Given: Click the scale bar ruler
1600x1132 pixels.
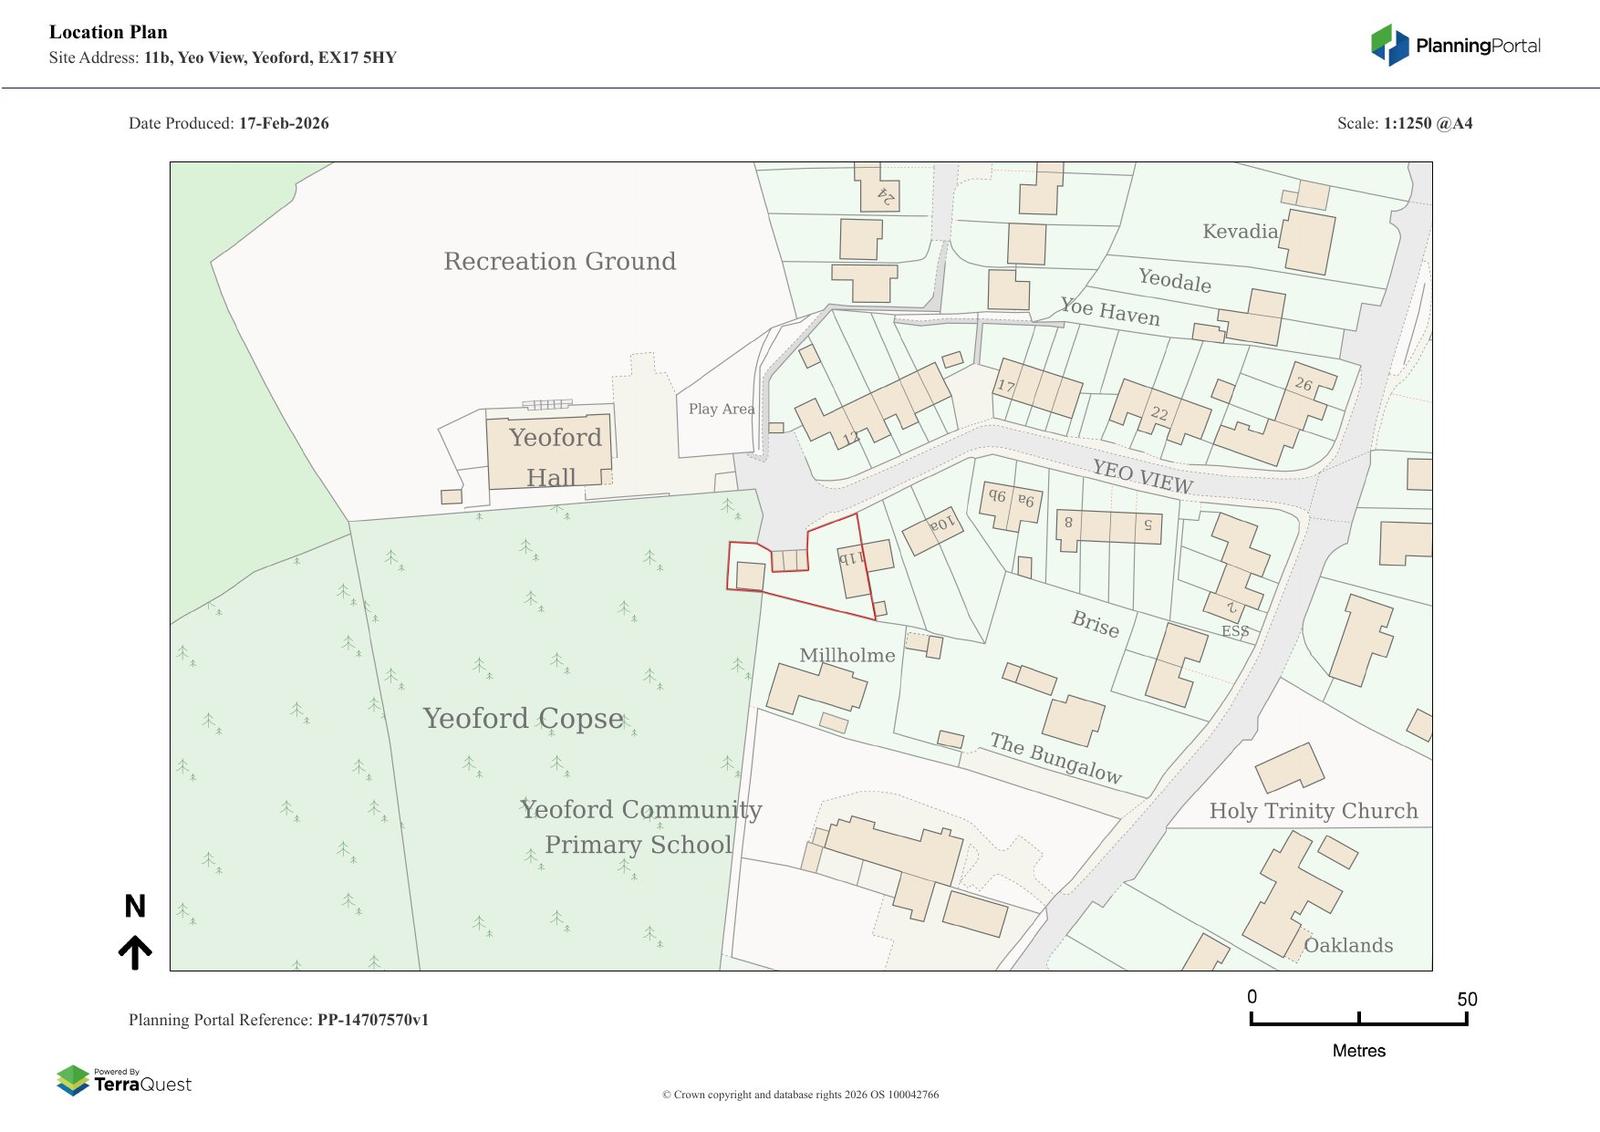Looking at the screenshot, I should click(1358, 1018).
